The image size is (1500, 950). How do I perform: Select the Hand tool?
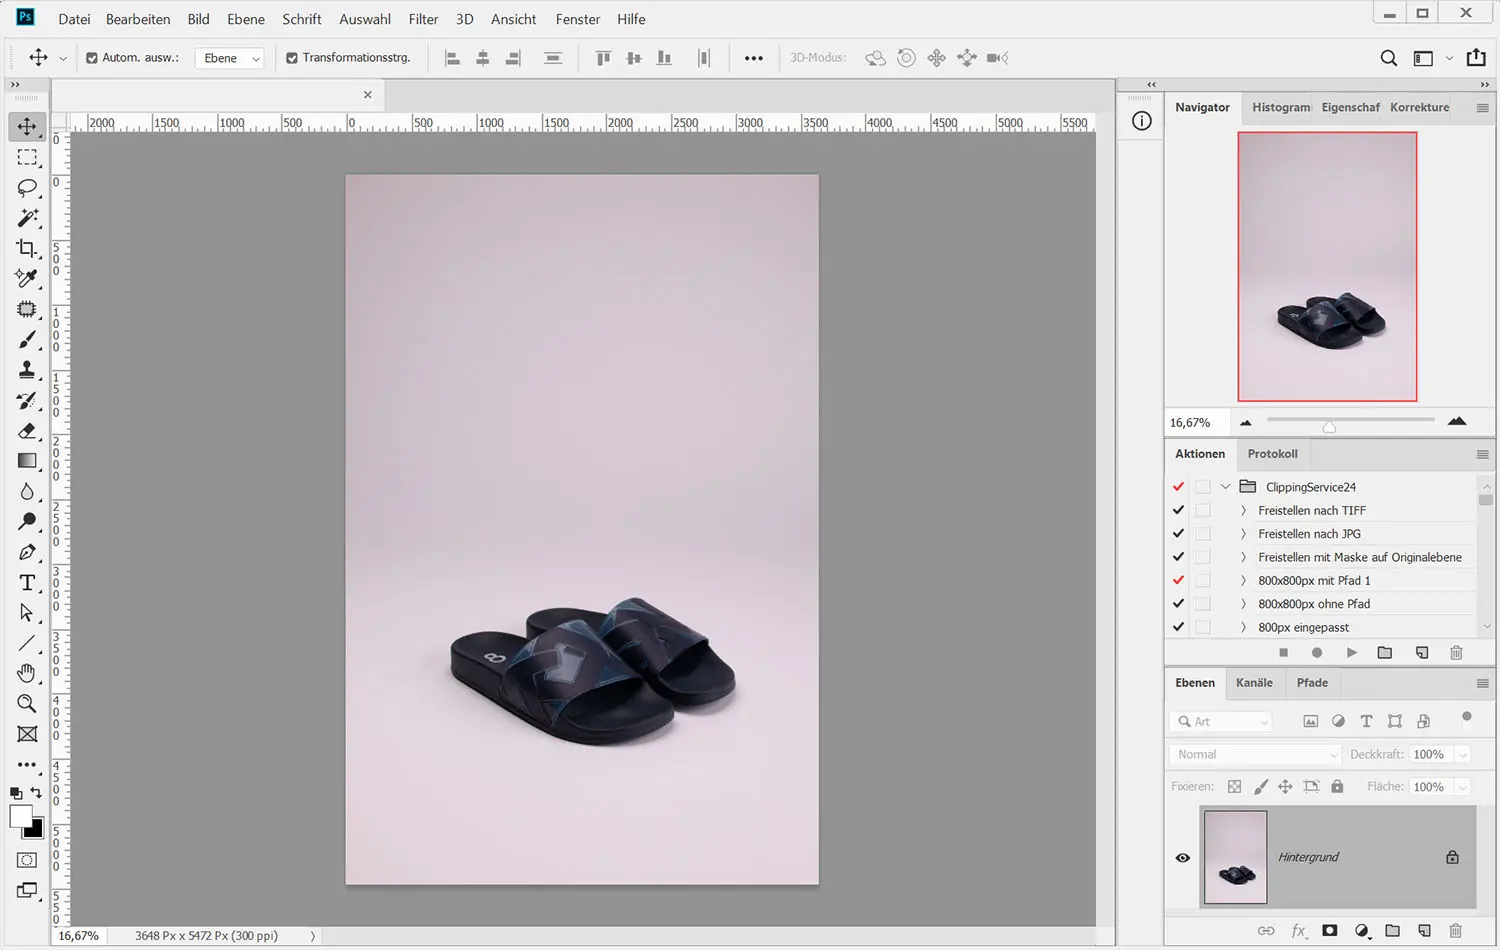(x=27, y=673)
